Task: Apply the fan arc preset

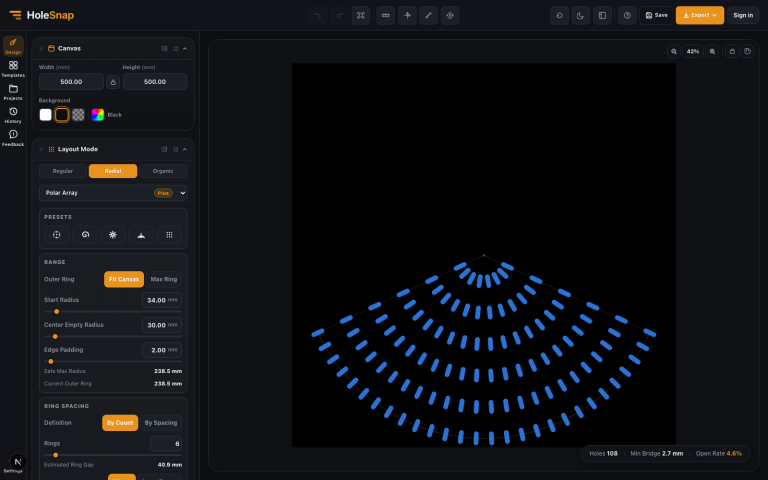Action: (141, 235)
